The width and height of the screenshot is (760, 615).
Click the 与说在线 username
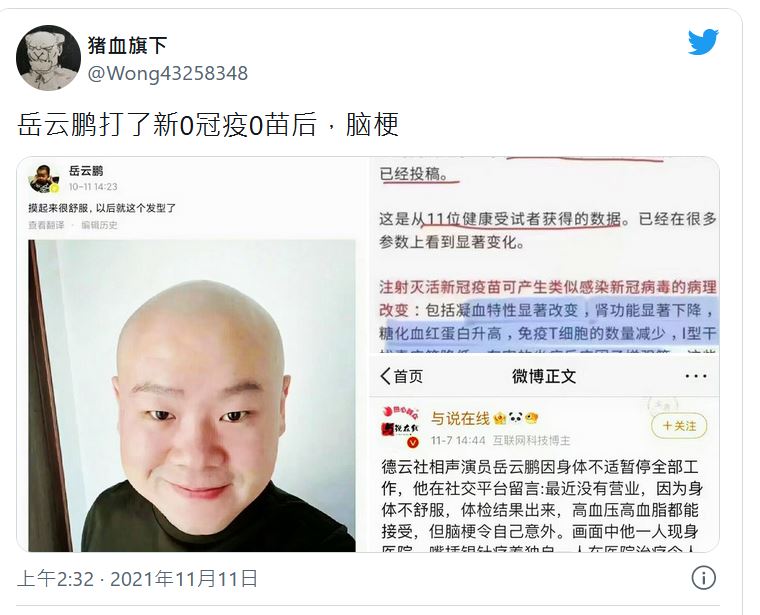tap(460, 418)
